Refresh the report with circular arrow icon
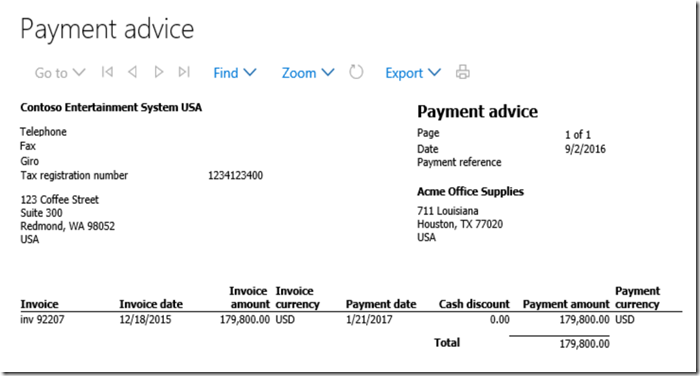This screenshot has width=700, height=376. (x=356, y=72)
